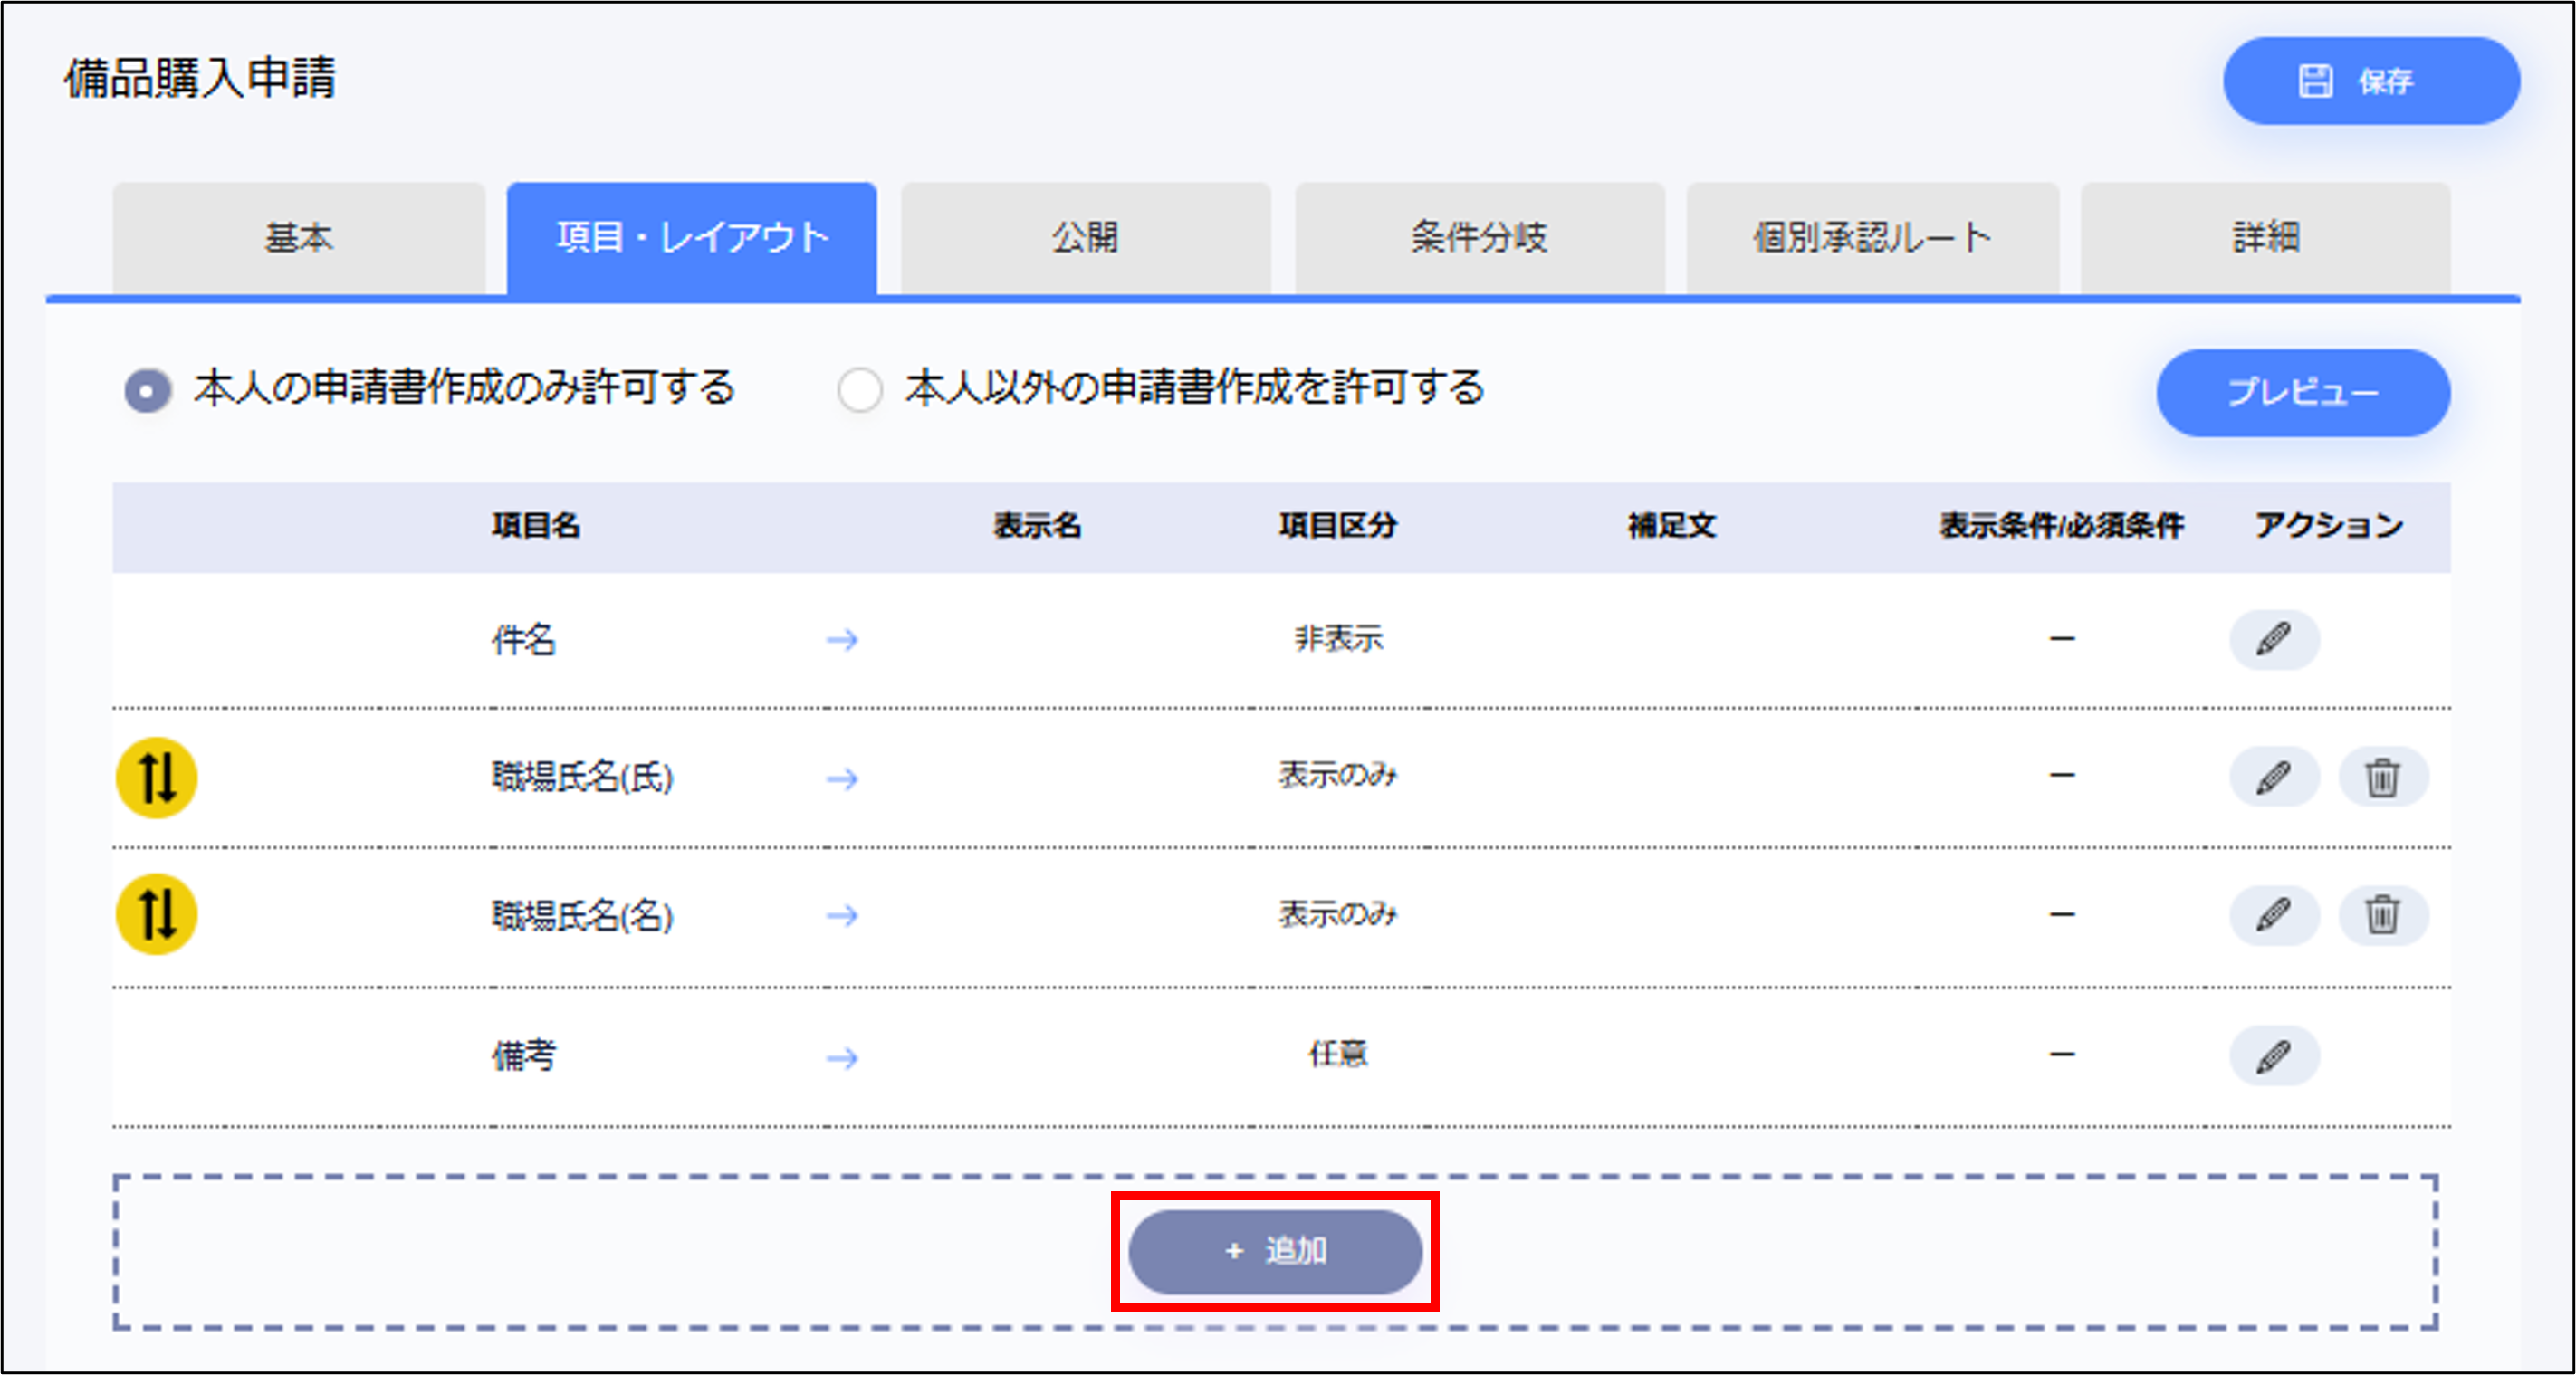The width and height of the screenshot is (2576, 1375).
Task: Click yellow reorder arrows for 職場氏名(氏)
Action: [157, 777]
